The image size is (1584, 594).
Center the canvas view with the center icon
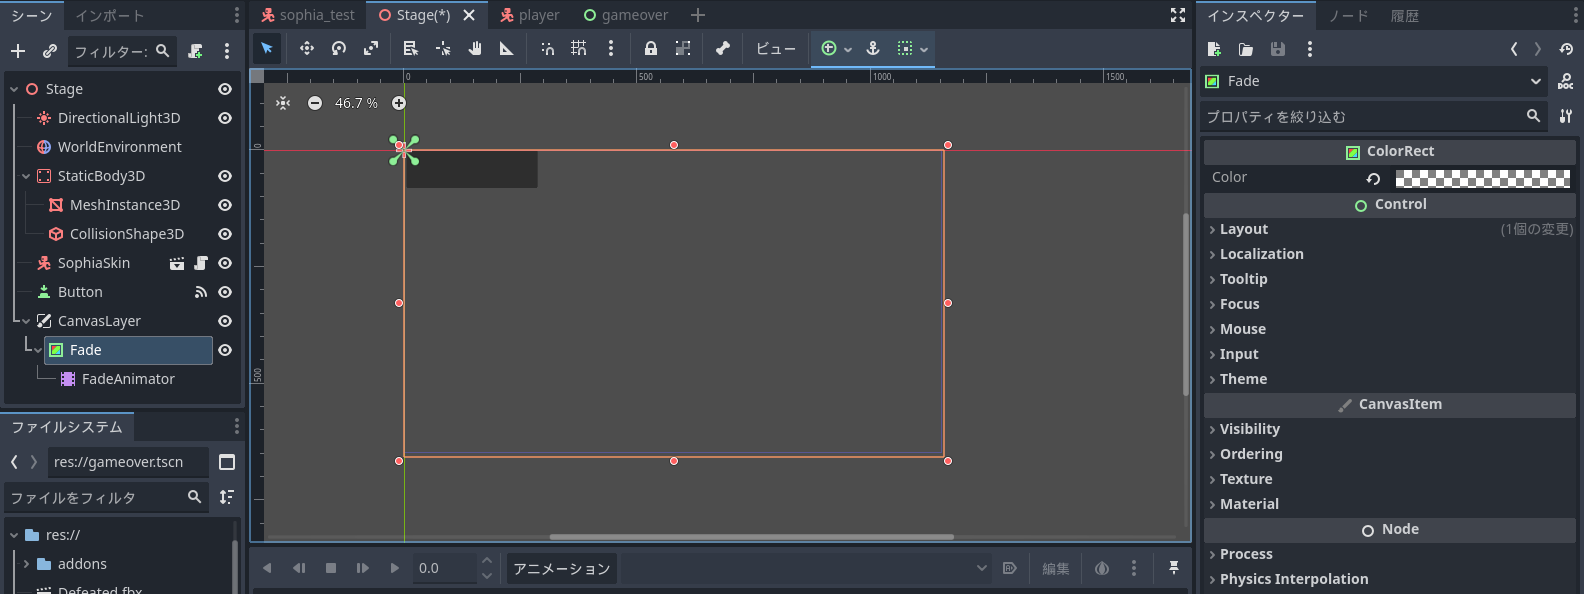(x=284, y=103)
